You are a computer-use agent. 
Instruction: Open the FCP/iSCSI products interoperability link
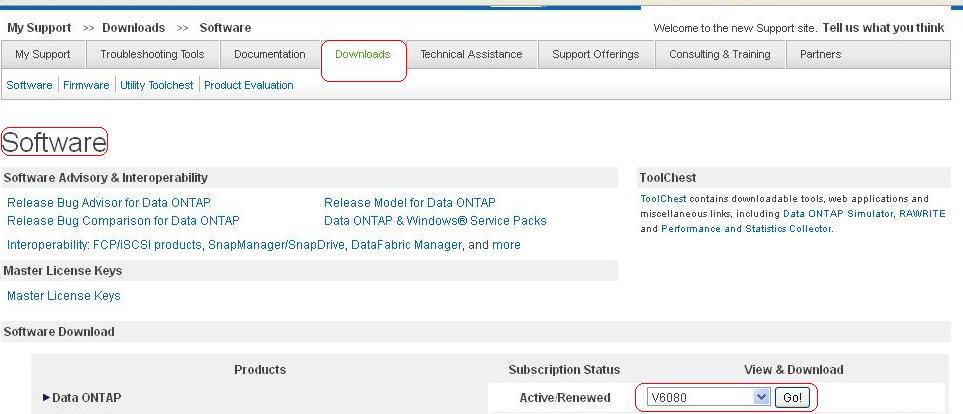(147, 245)
